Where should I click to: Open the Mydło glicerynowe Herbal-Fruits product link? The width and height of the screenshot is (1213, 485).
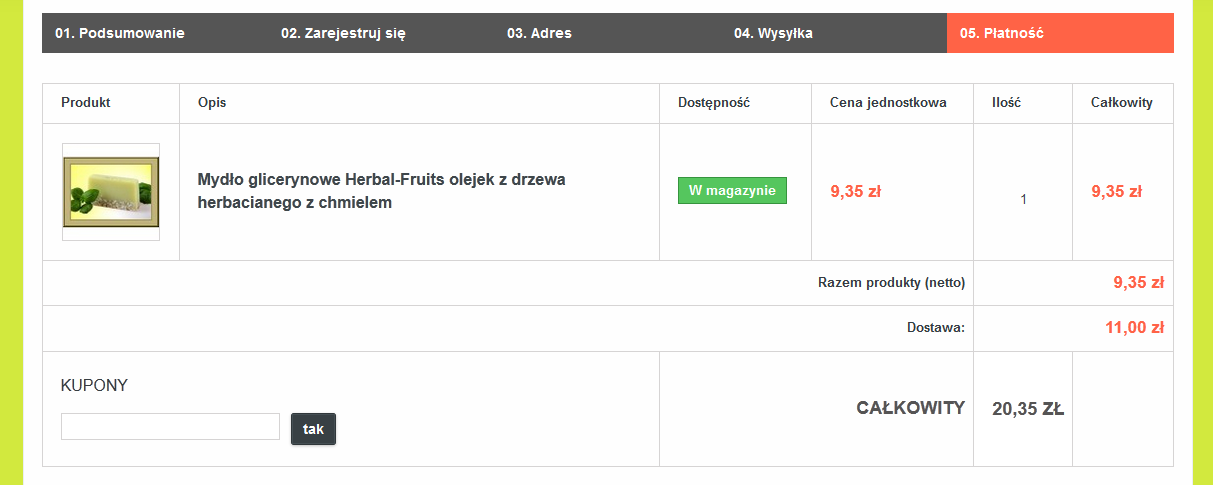382,190
